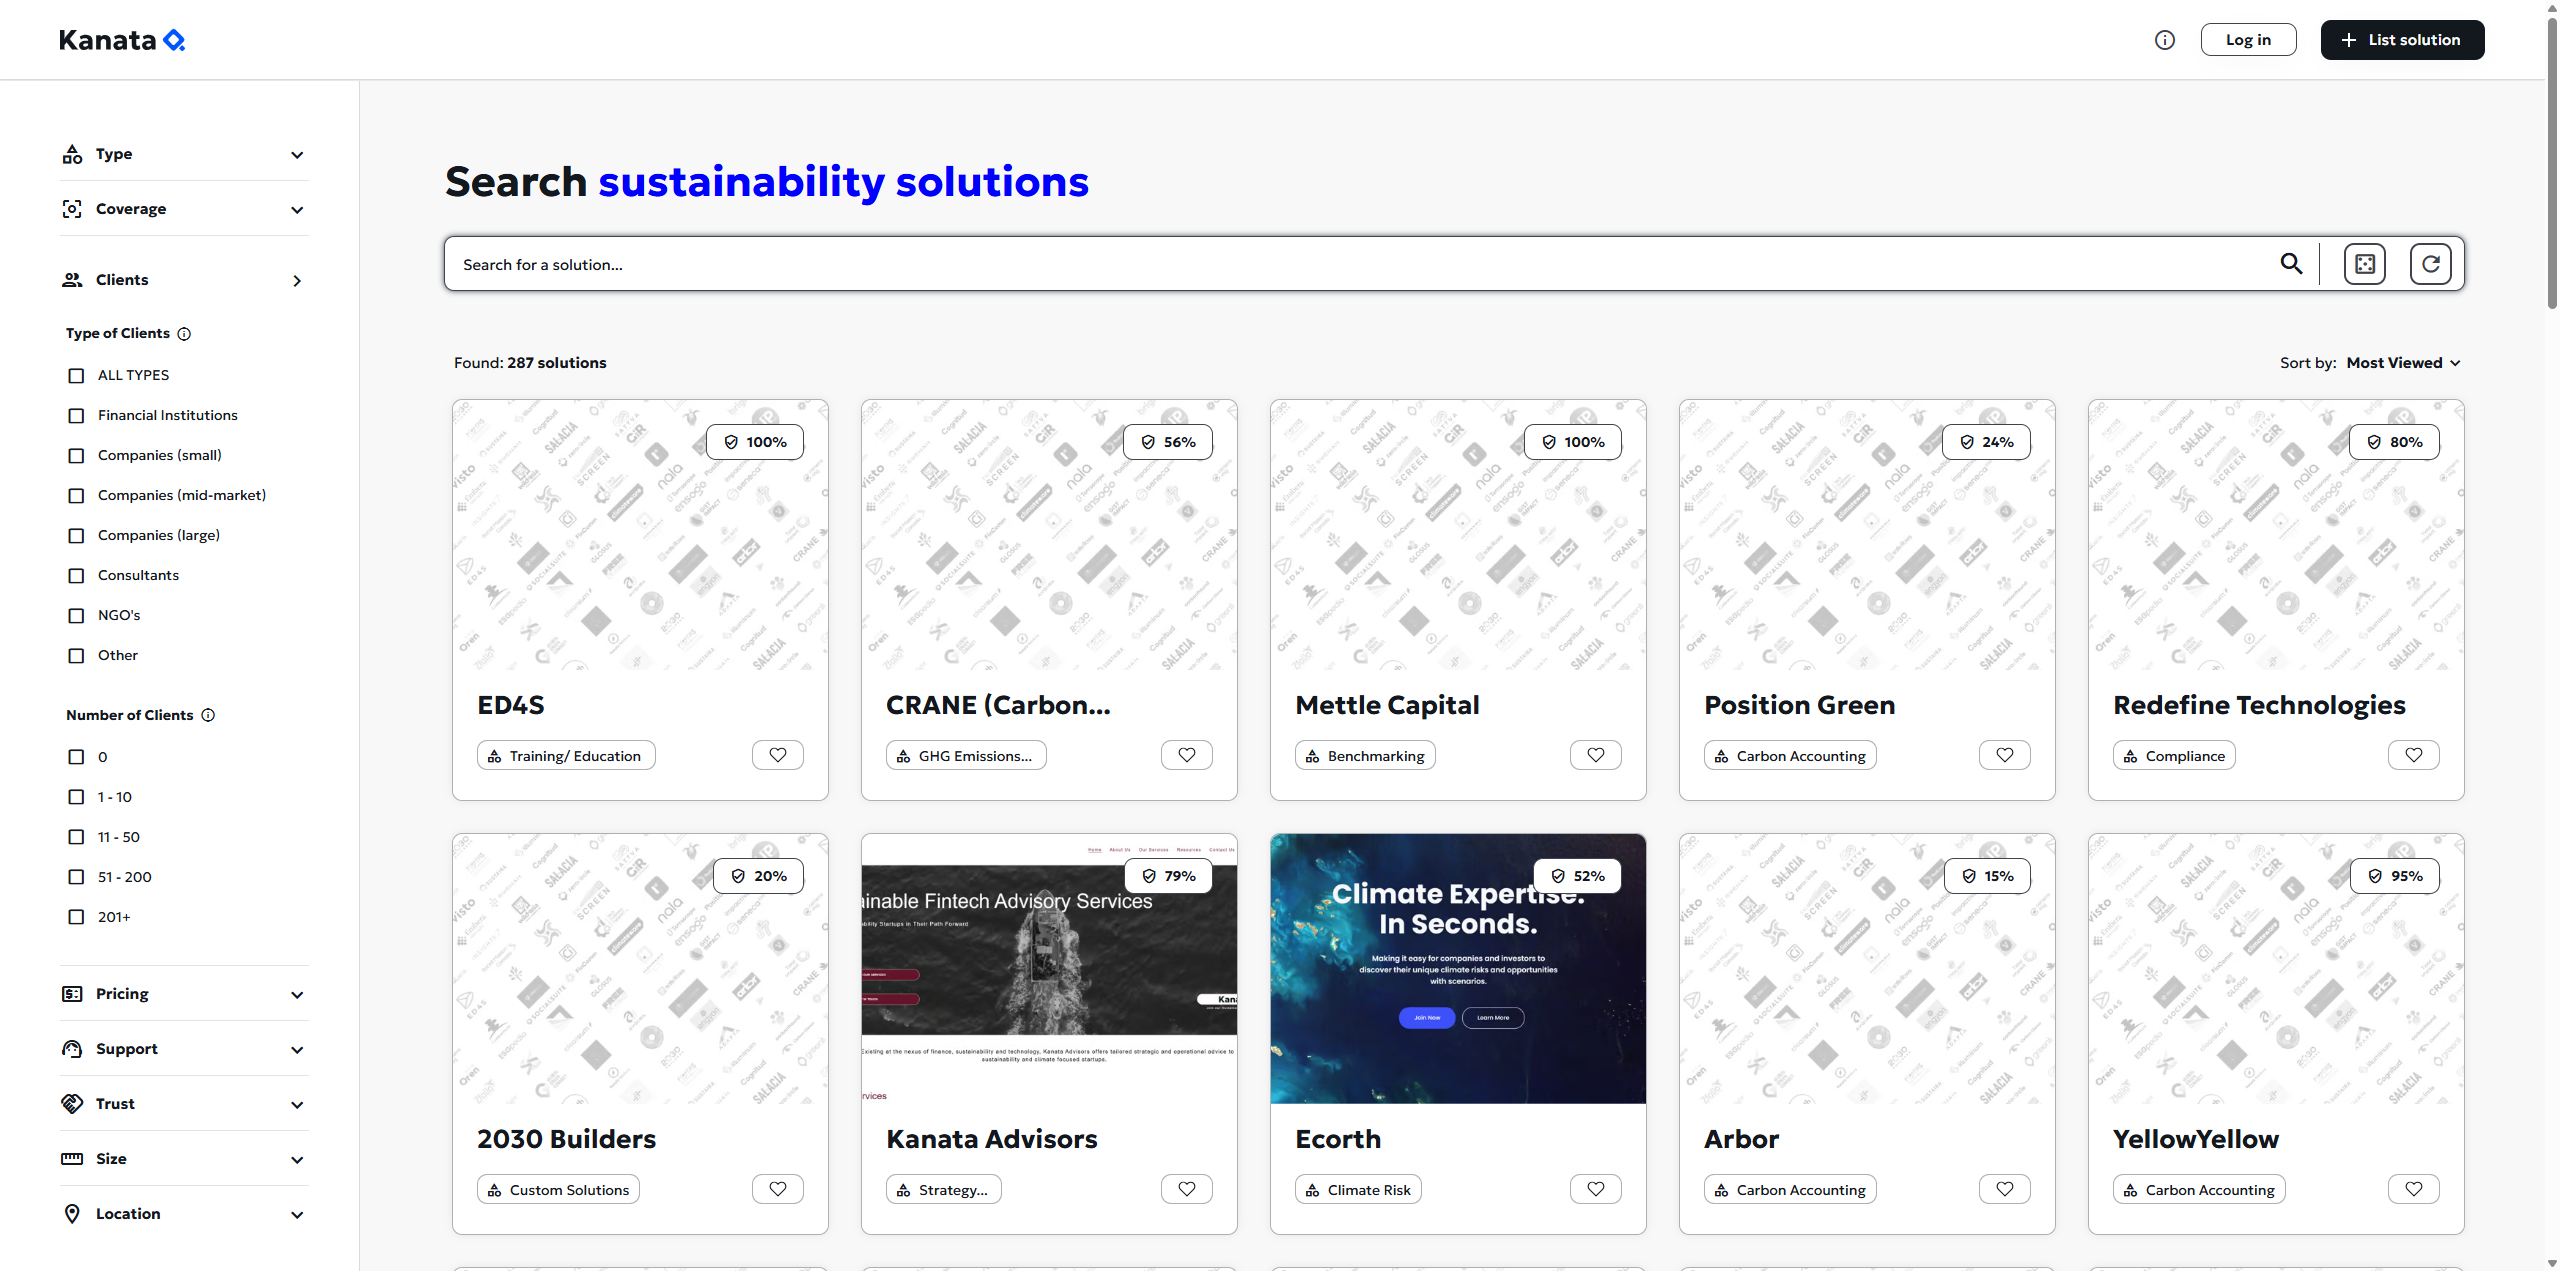Click the reset refresh icon in search bar
2560x1271 pixels.
pos(2431,264)
